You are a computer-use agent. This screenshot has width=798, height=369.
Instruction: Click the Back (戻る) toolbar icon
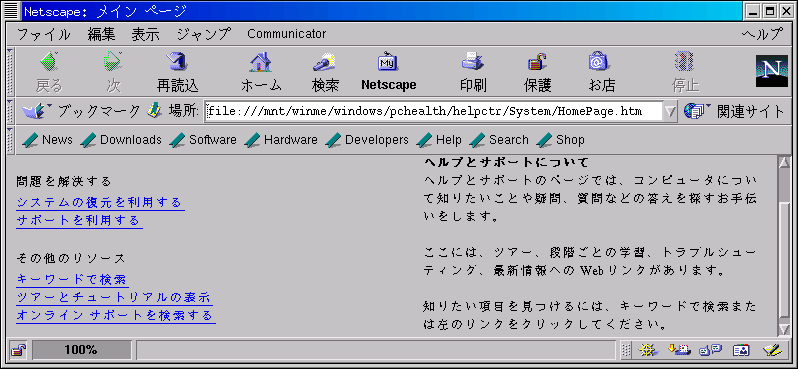[x=49, y=62]
